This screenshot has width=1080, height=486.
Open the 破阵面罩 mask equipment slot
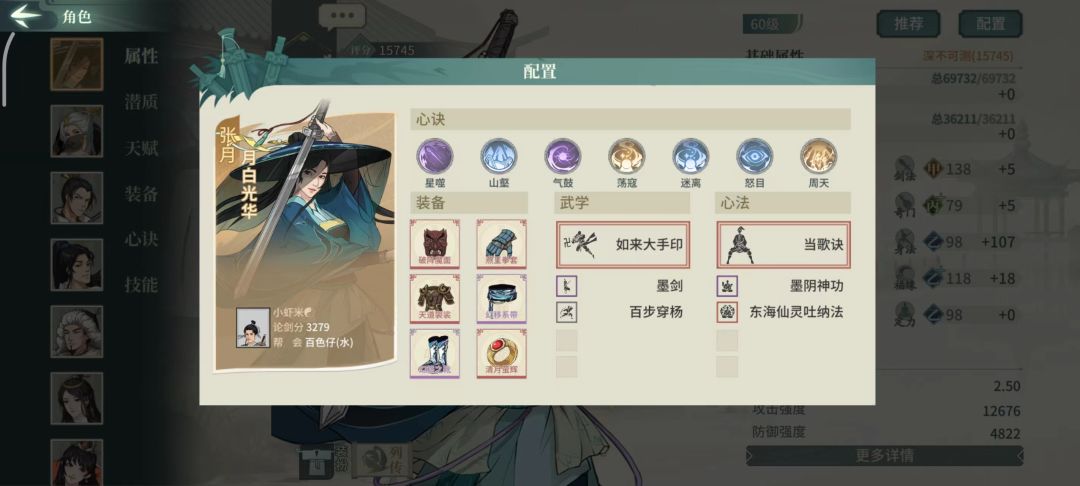click(435, 244)
